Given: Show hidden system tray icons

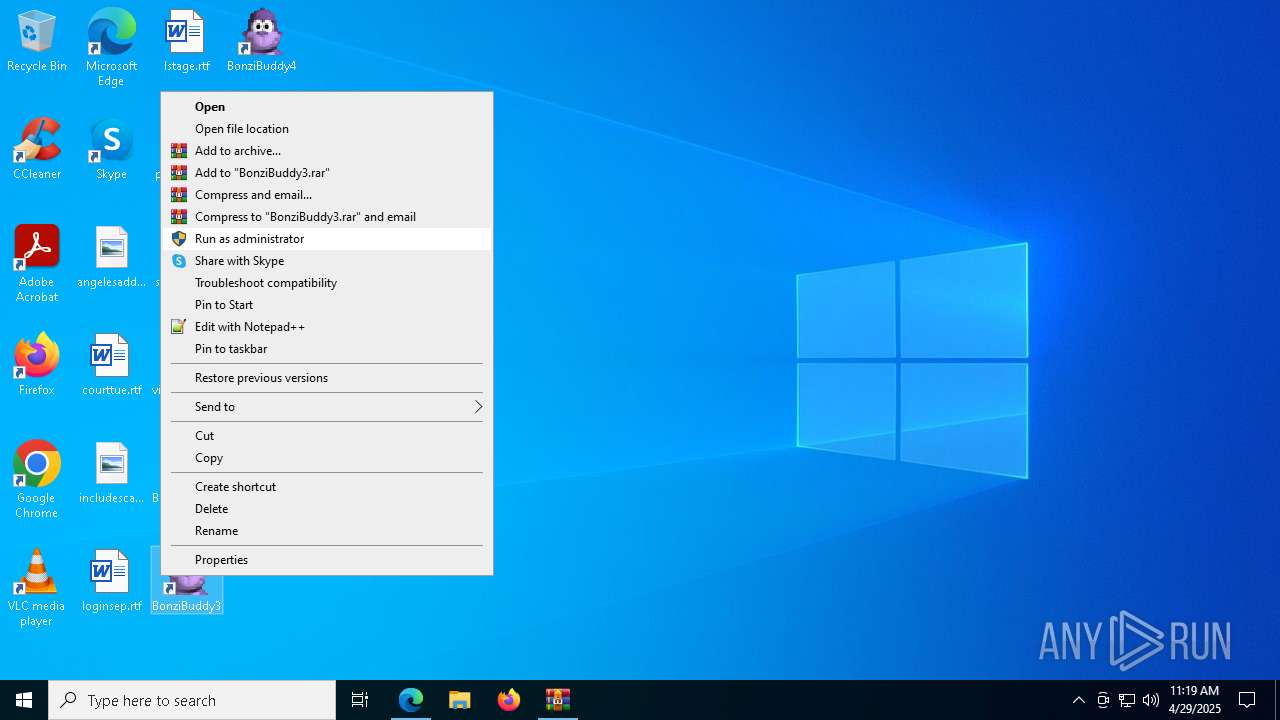Looking at the screenshot, I should point(1079,700).
